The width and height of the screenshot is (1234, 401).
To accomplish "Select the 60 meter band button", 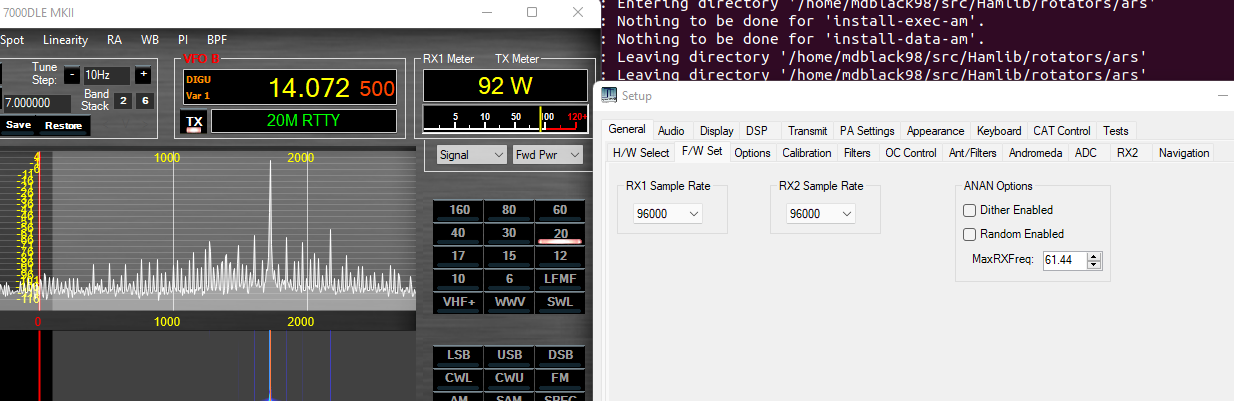I will point(560,210).
